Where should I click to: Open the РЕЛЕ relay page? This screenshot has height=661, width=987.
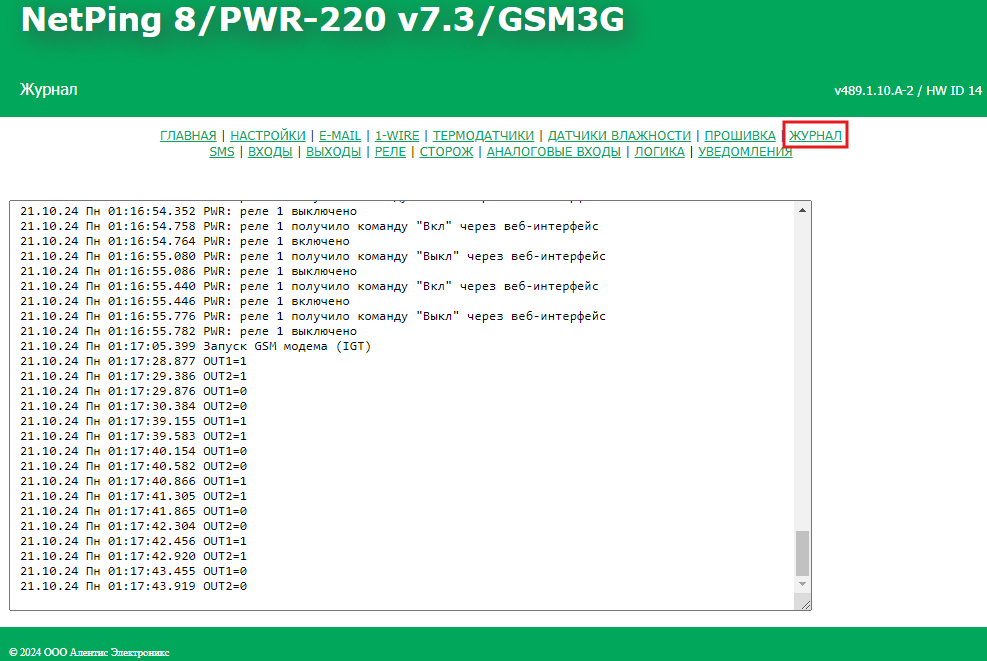(x=390, y=152)
